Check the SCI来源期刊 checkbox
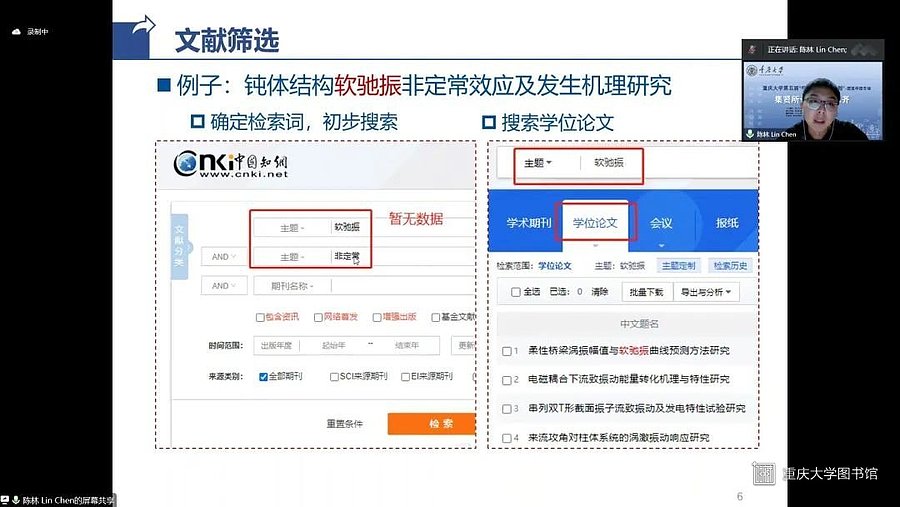The width and height of the screenshot is (900, 507). pyautogui.click(x=334, y=377)
